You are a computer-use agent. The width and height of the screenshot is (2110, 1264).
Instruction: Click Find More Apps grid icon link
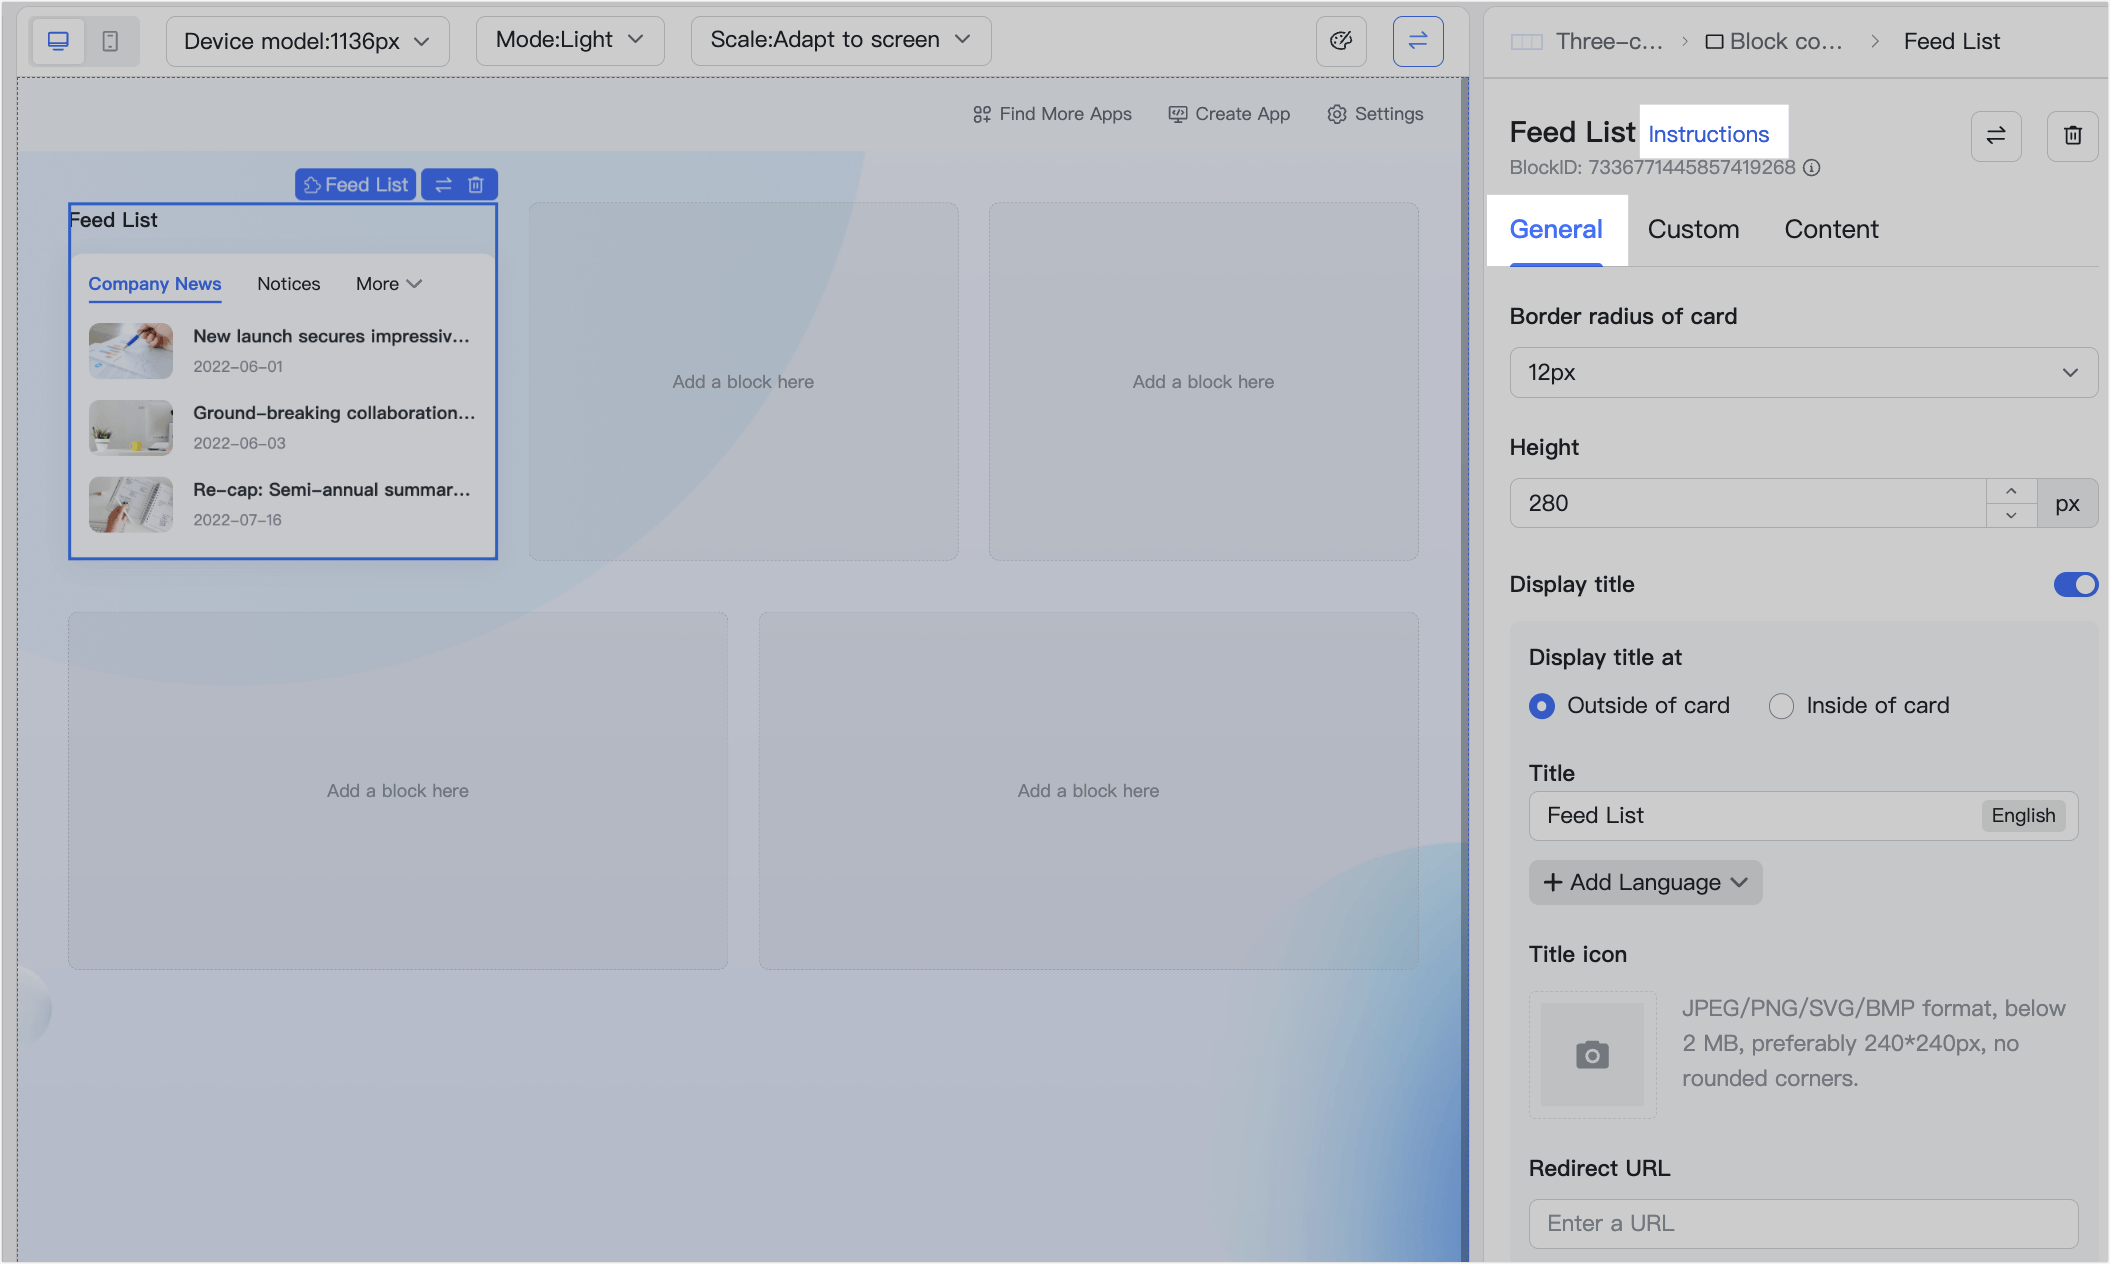tap(1052, 114)
